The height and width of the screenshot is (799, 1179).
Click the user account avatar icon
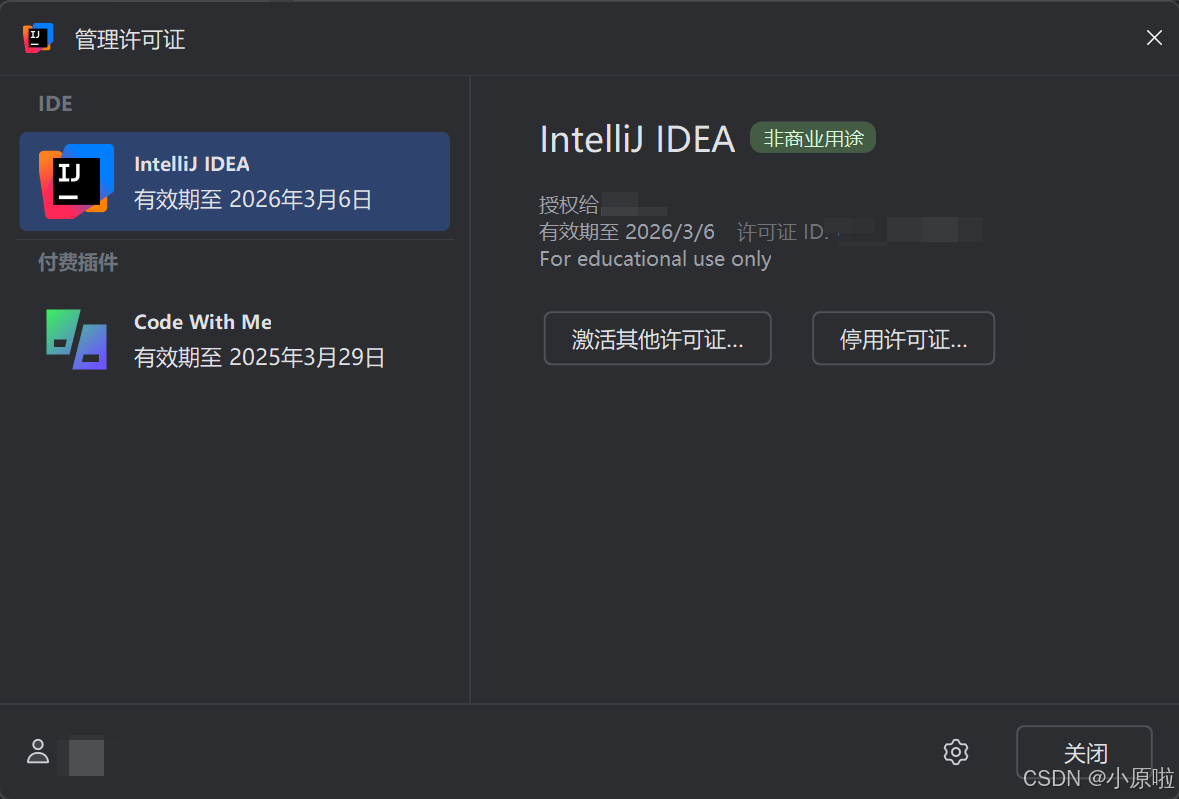(x=38, y=751)
